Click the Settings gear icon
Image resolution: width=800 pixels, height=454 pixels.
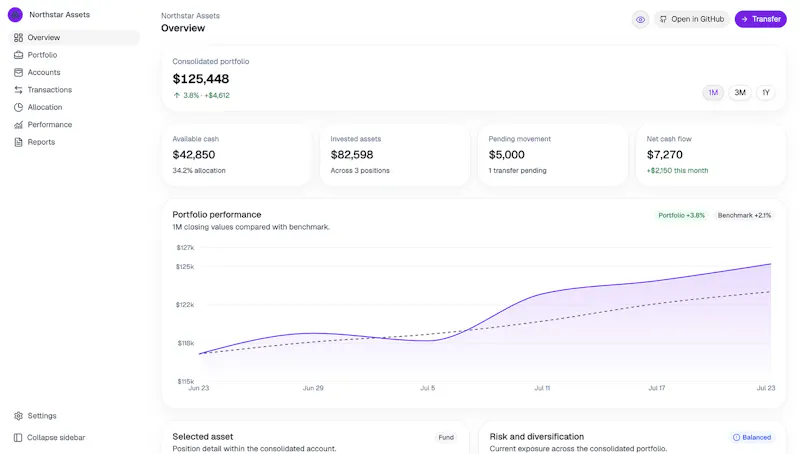point(18,416)
